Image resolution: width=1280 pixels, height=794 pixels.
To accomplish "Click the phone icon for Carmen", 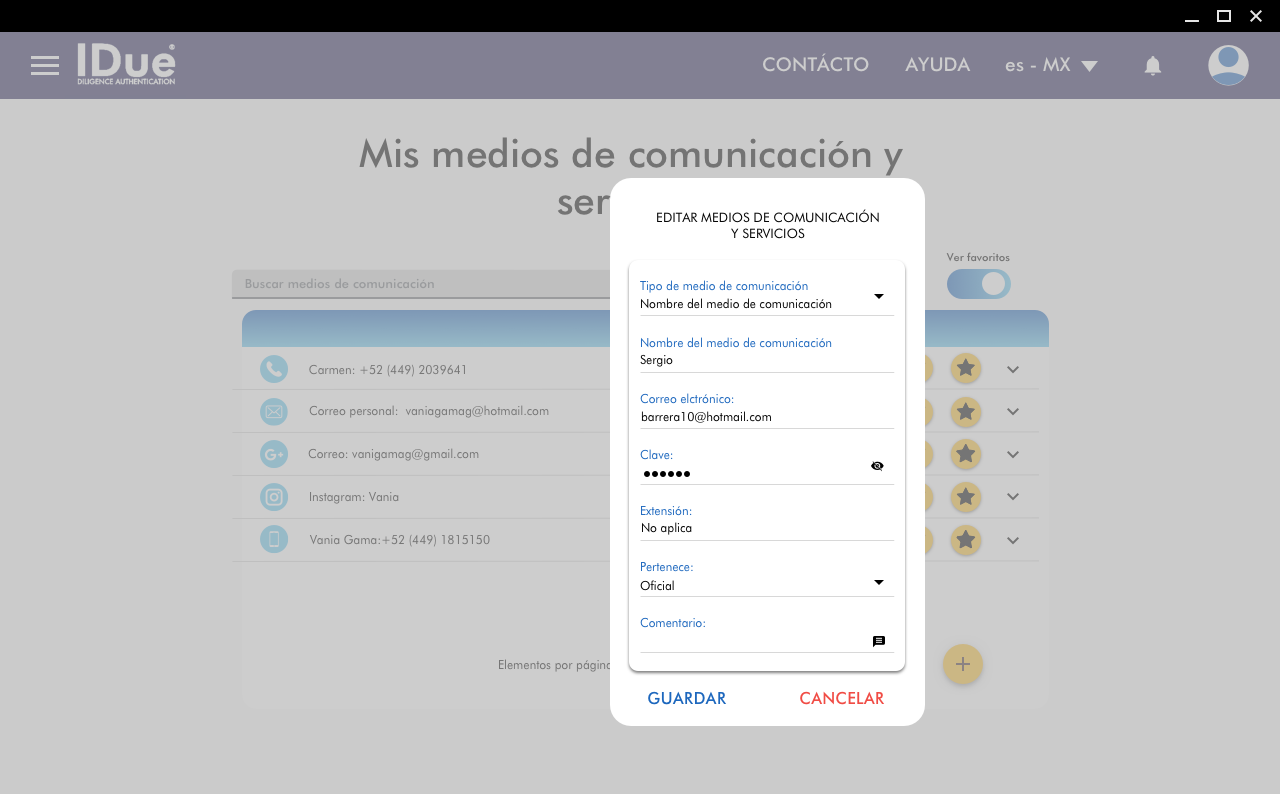I will tap(274, 369).
